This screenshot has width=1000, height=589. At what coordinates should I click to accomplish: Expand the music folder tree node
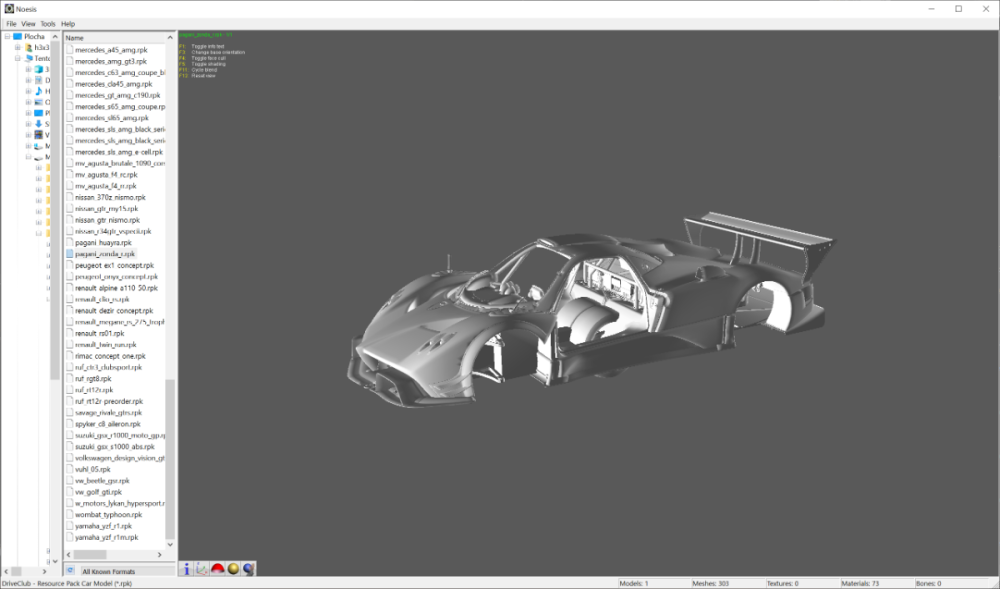pyautogui.click(x=28, y=91)
